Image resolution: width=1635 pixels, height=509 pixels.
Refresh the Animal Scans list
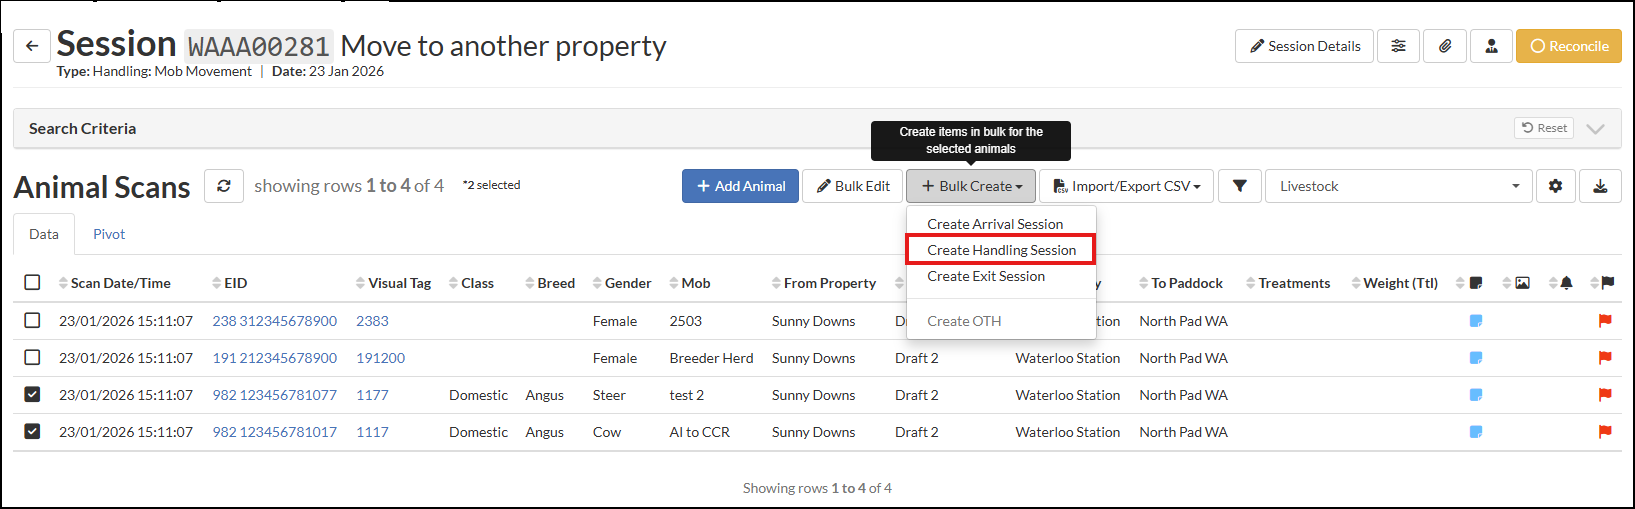pos(224,186)
